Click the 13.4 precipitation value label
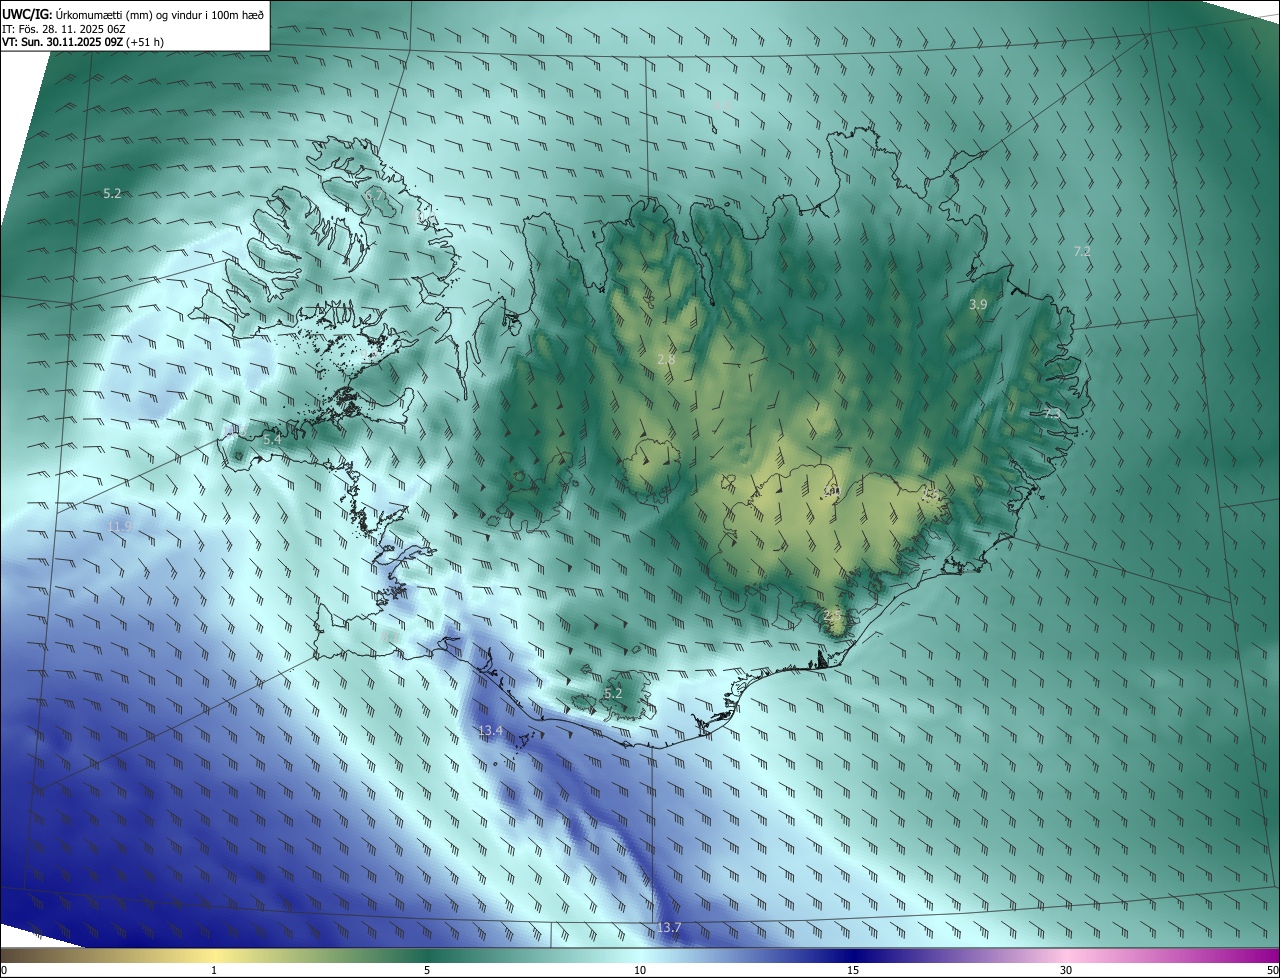The image size is (1280, 978). [x=490, y=731]
